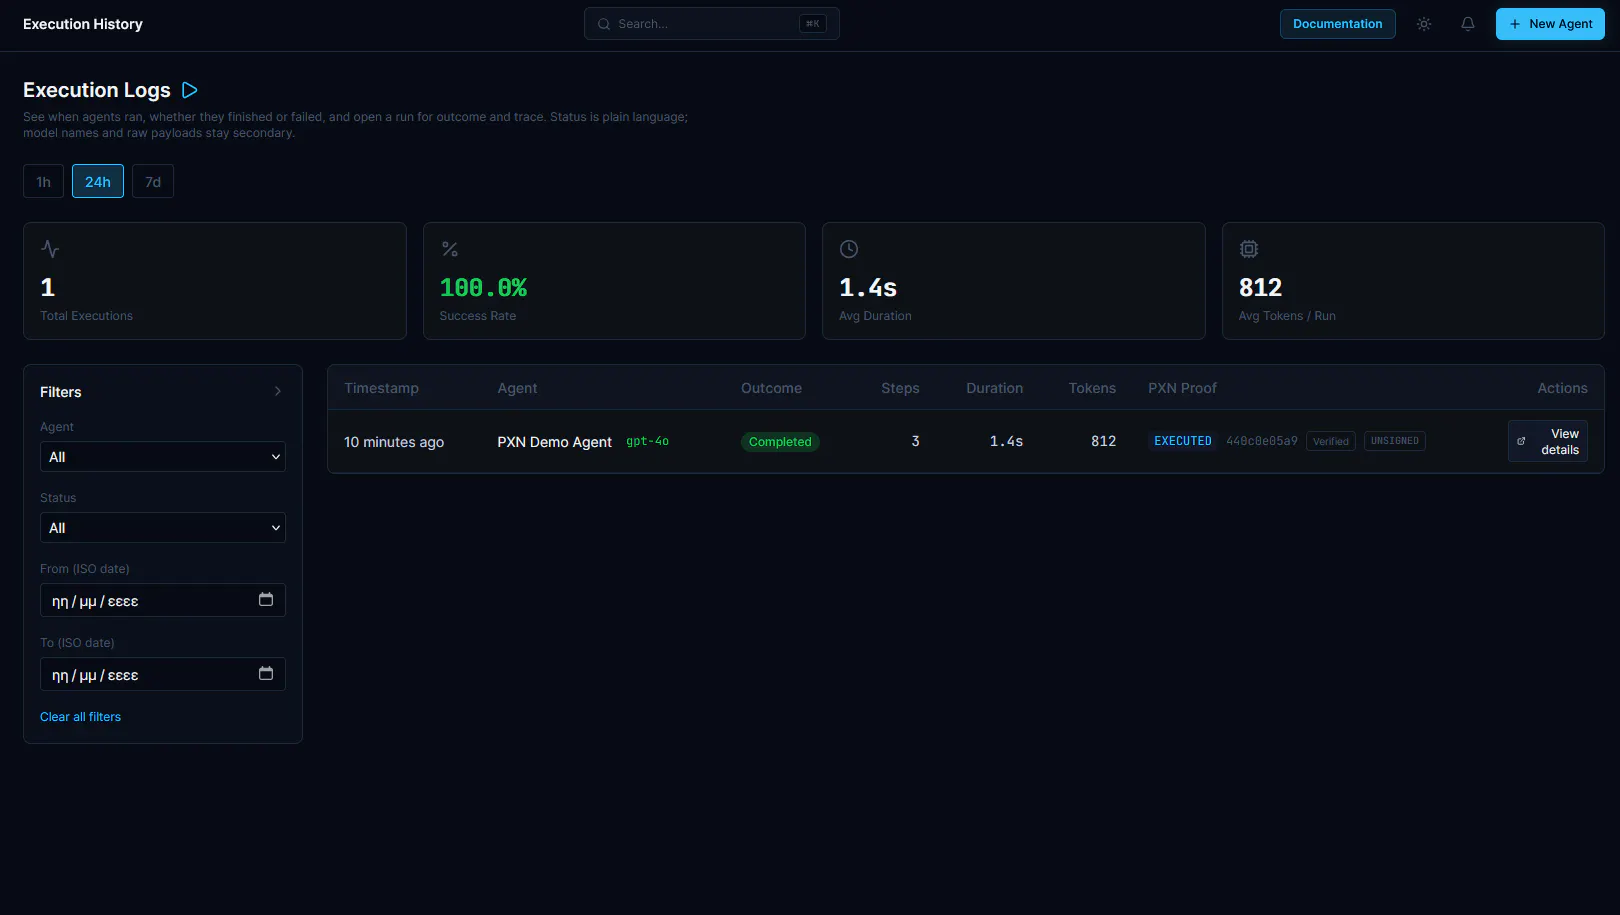The height and width of the screenshot is (915, 1620).
Task: Click the PXN Proof column header
Action: click(x=1182, y=388)
